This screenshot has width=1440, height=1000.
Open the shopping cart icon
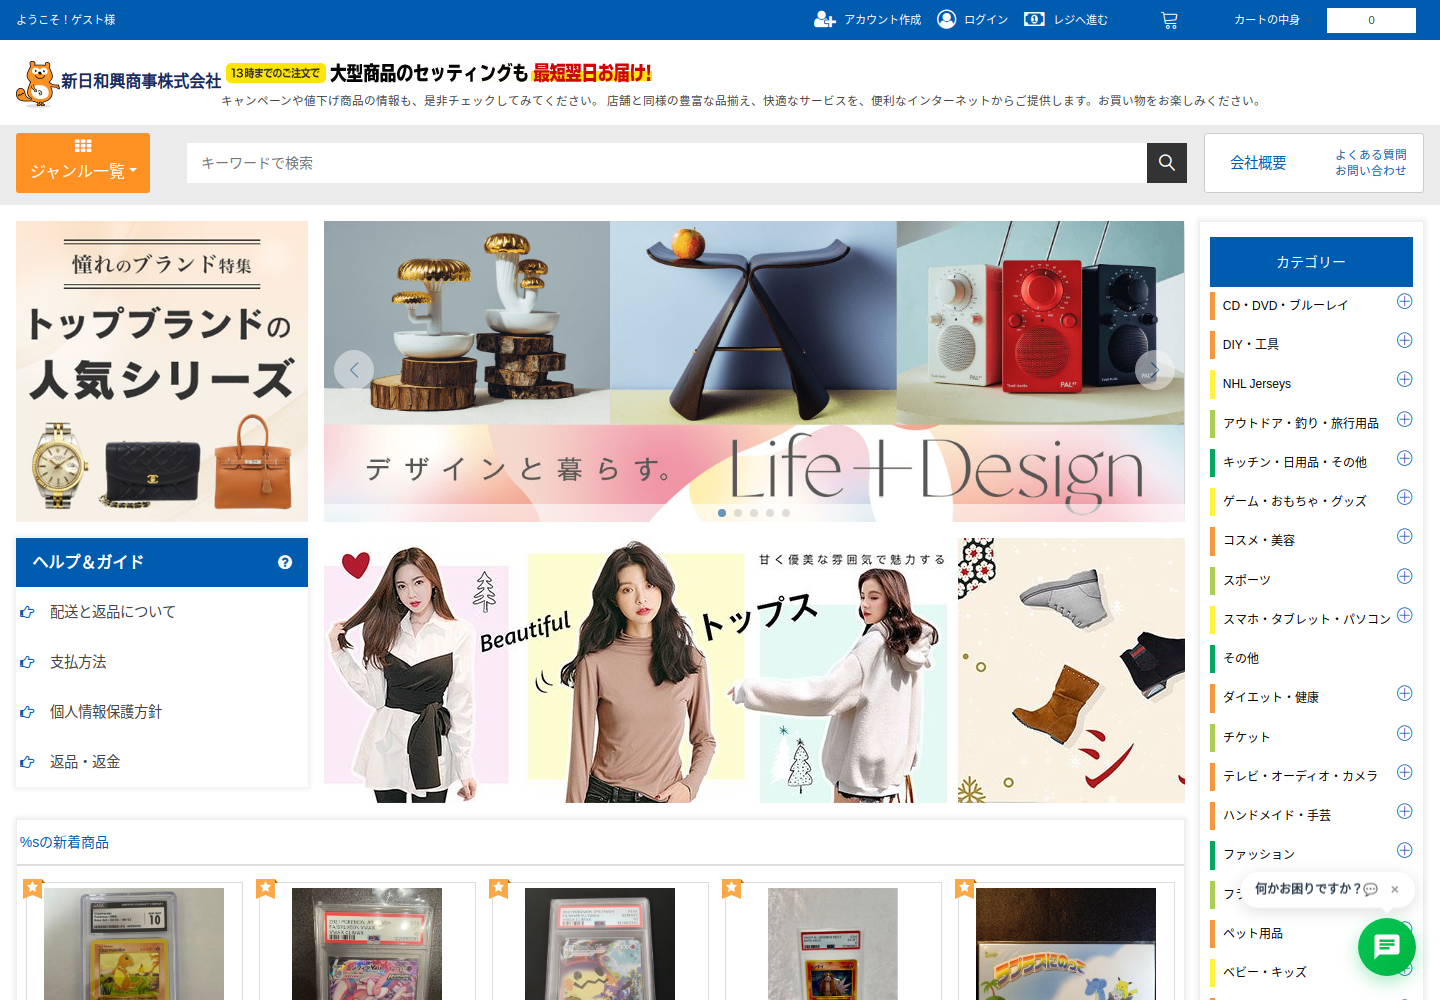tap(1169, 20)
